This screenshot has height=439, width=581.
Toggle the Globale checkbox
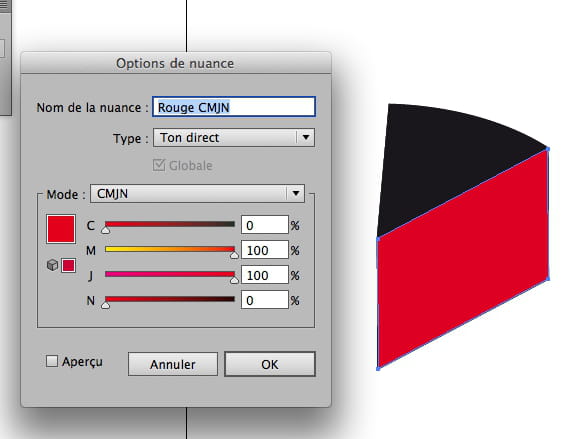[159, 165]
